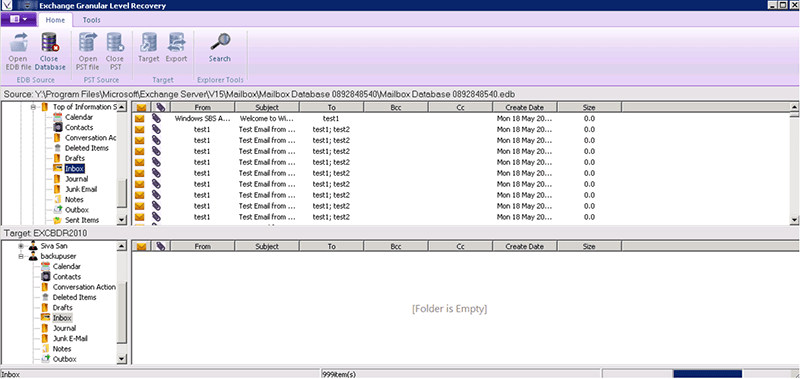The image size is (800, 379).
Task: Switch to the Home ribbon tab
Action: pos(55,20)
